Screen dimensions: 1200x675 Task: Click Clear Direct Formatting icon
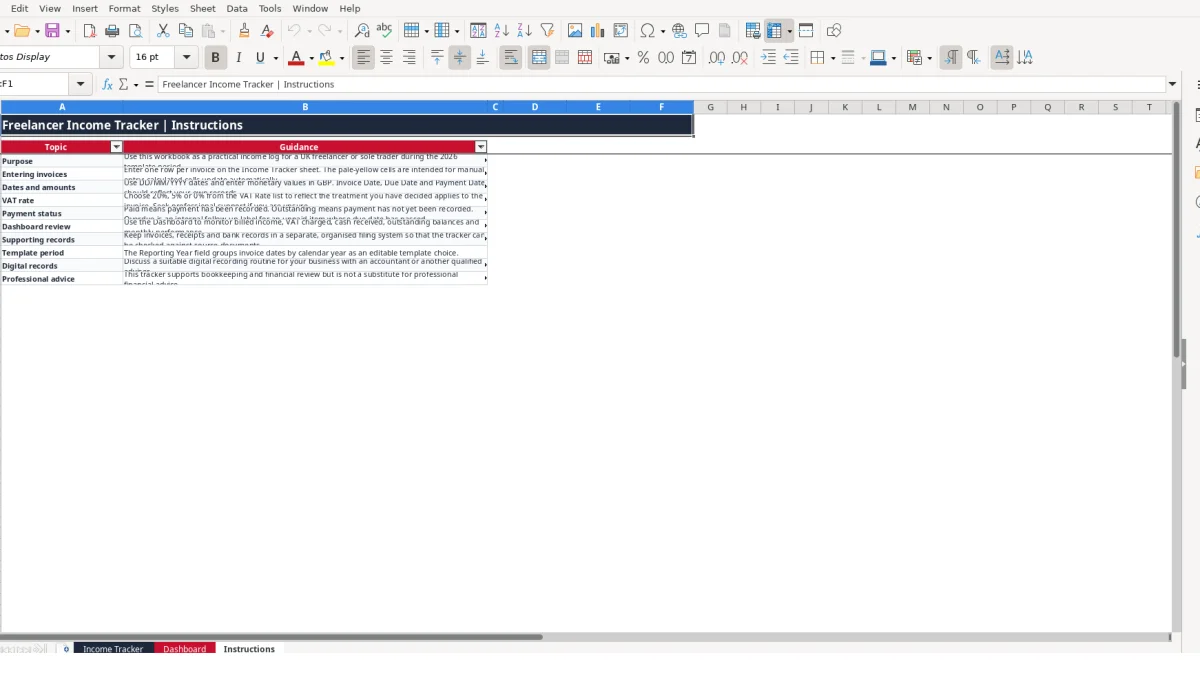(x=266, y=31)
